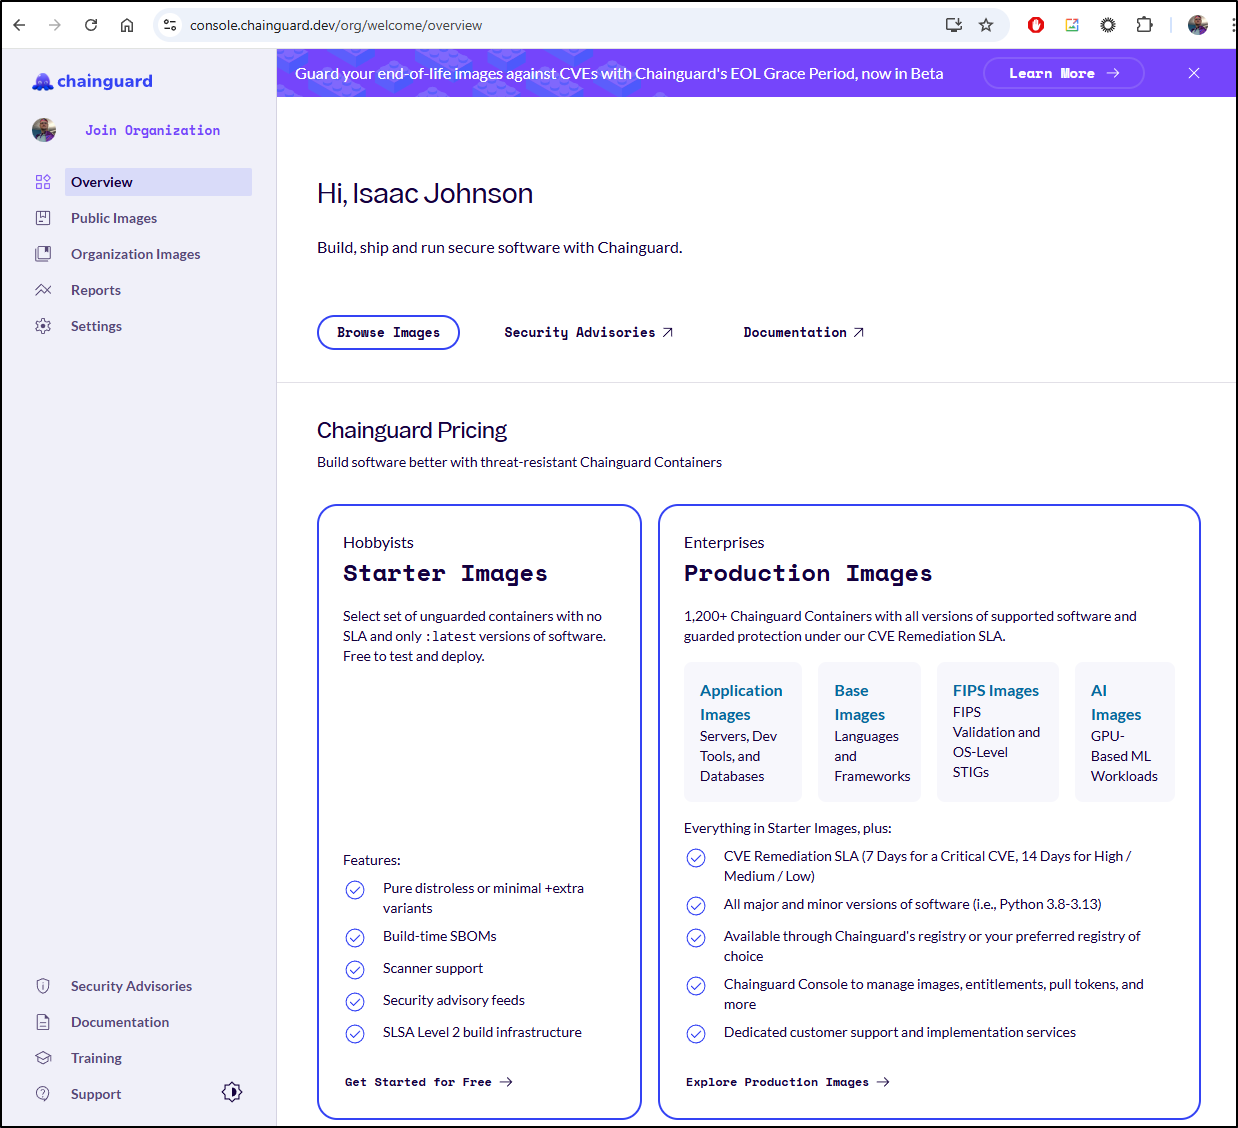Open the Documentation external link

804,332
